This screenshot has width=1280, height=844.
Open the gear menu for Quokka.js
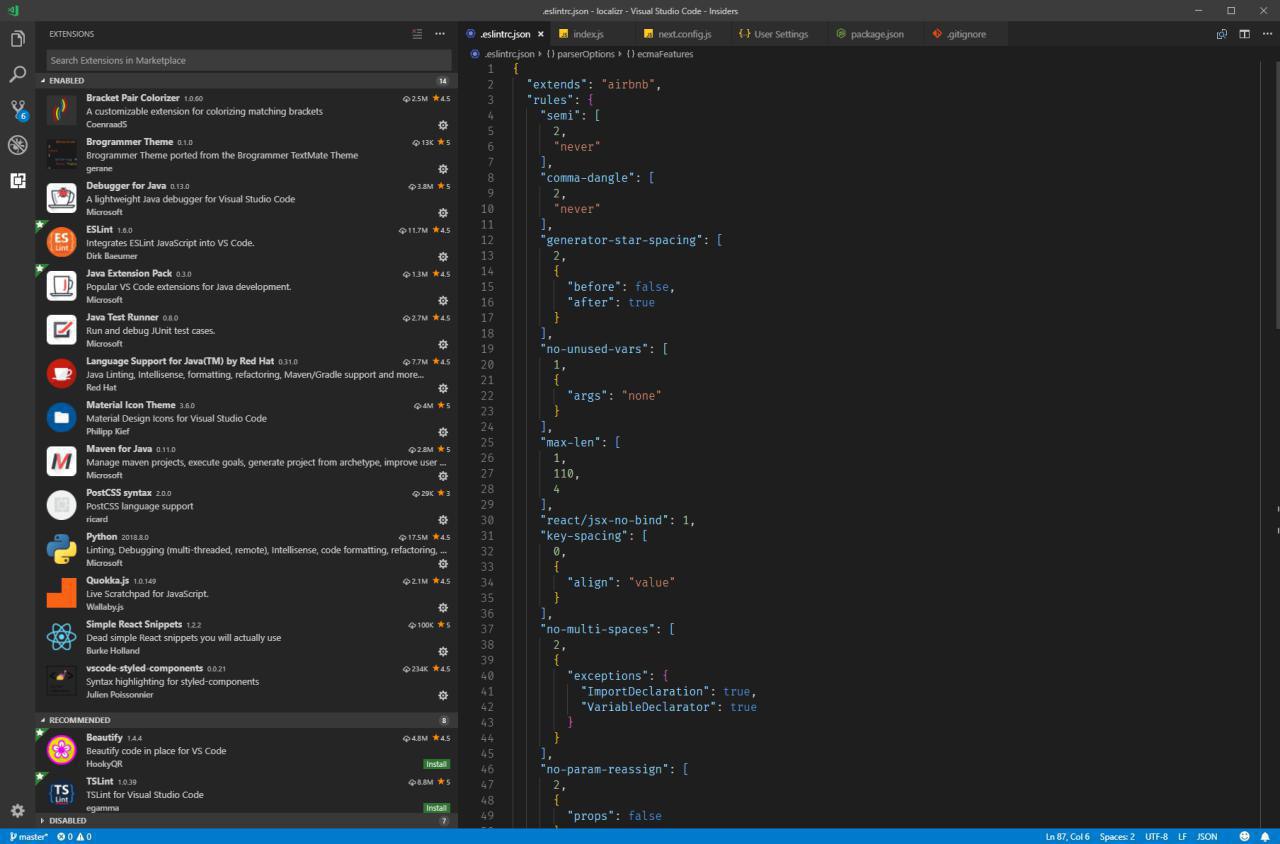click(443, 607)
